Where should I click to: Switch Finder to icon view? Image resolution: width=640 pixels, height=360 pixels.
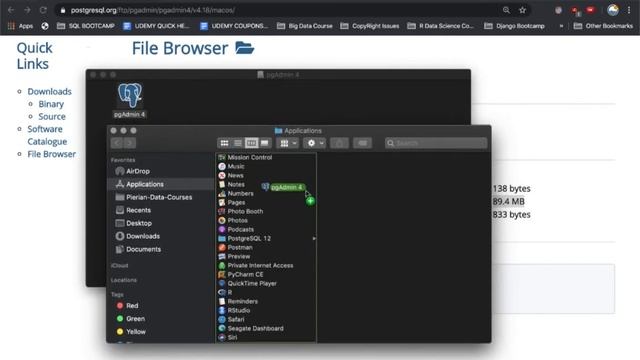coord(224,143)
